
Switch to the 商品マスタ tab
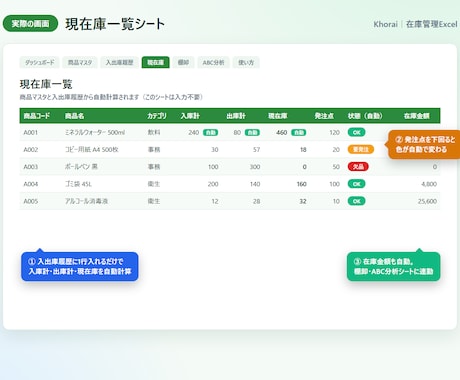(80, 62)
